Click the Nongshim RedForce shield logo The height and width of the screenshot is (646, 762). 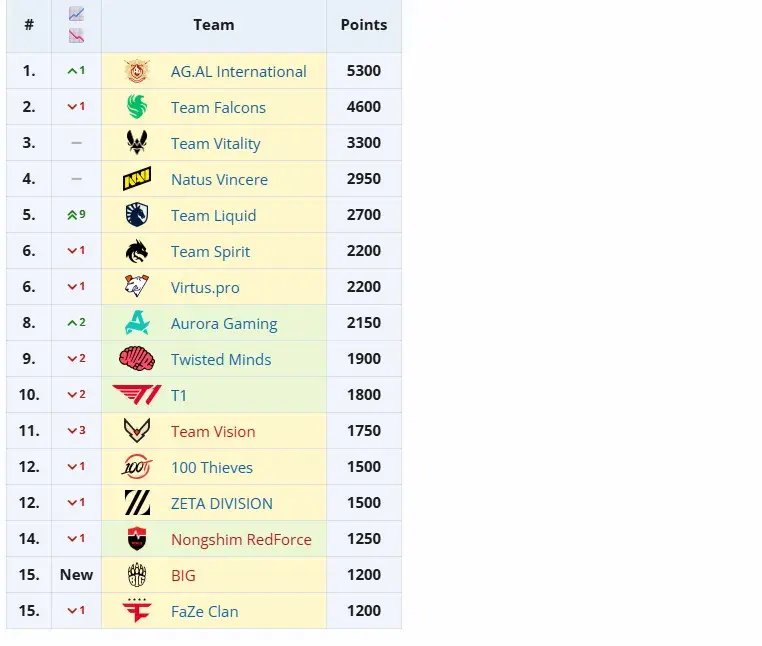click(x=137, y=539)
